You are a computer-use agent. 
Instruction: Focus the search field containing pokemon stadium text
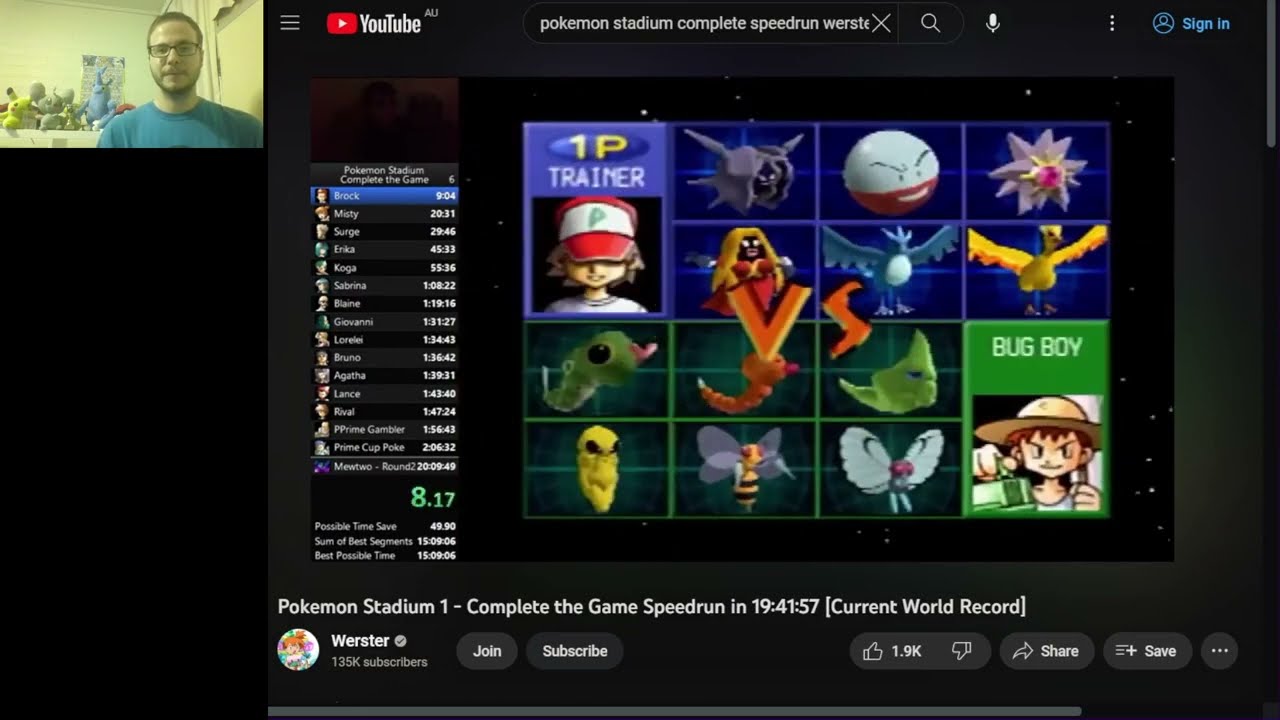click(704, 23)
